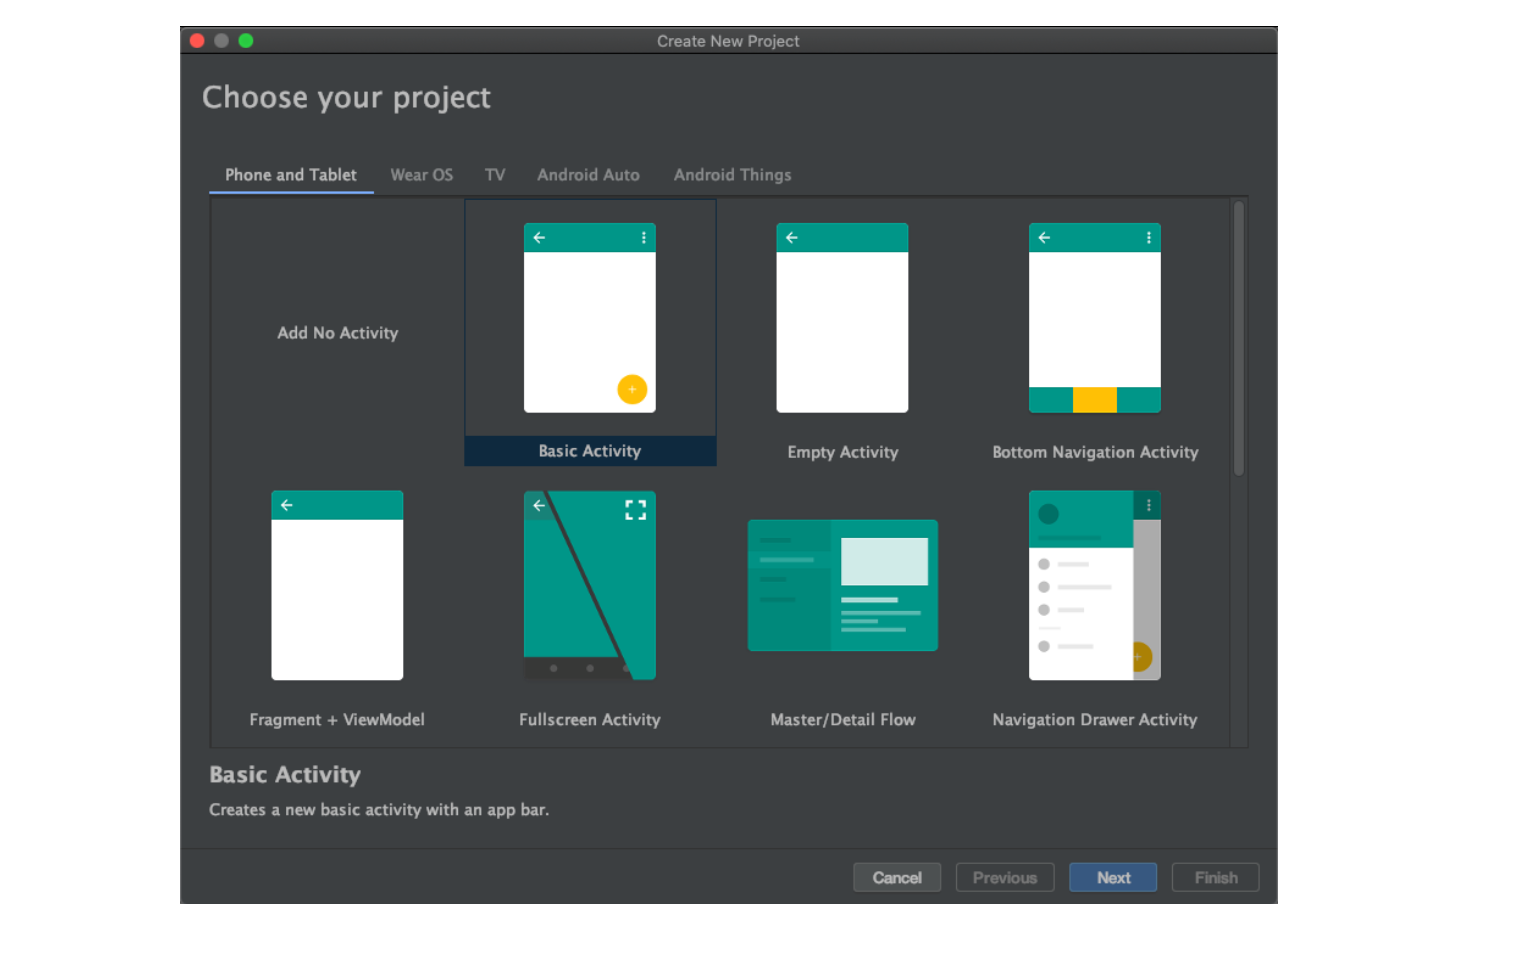The height and width of the screenshot is (956, 1526).
Task: Click the Previous button
Action: (1005, 877)
